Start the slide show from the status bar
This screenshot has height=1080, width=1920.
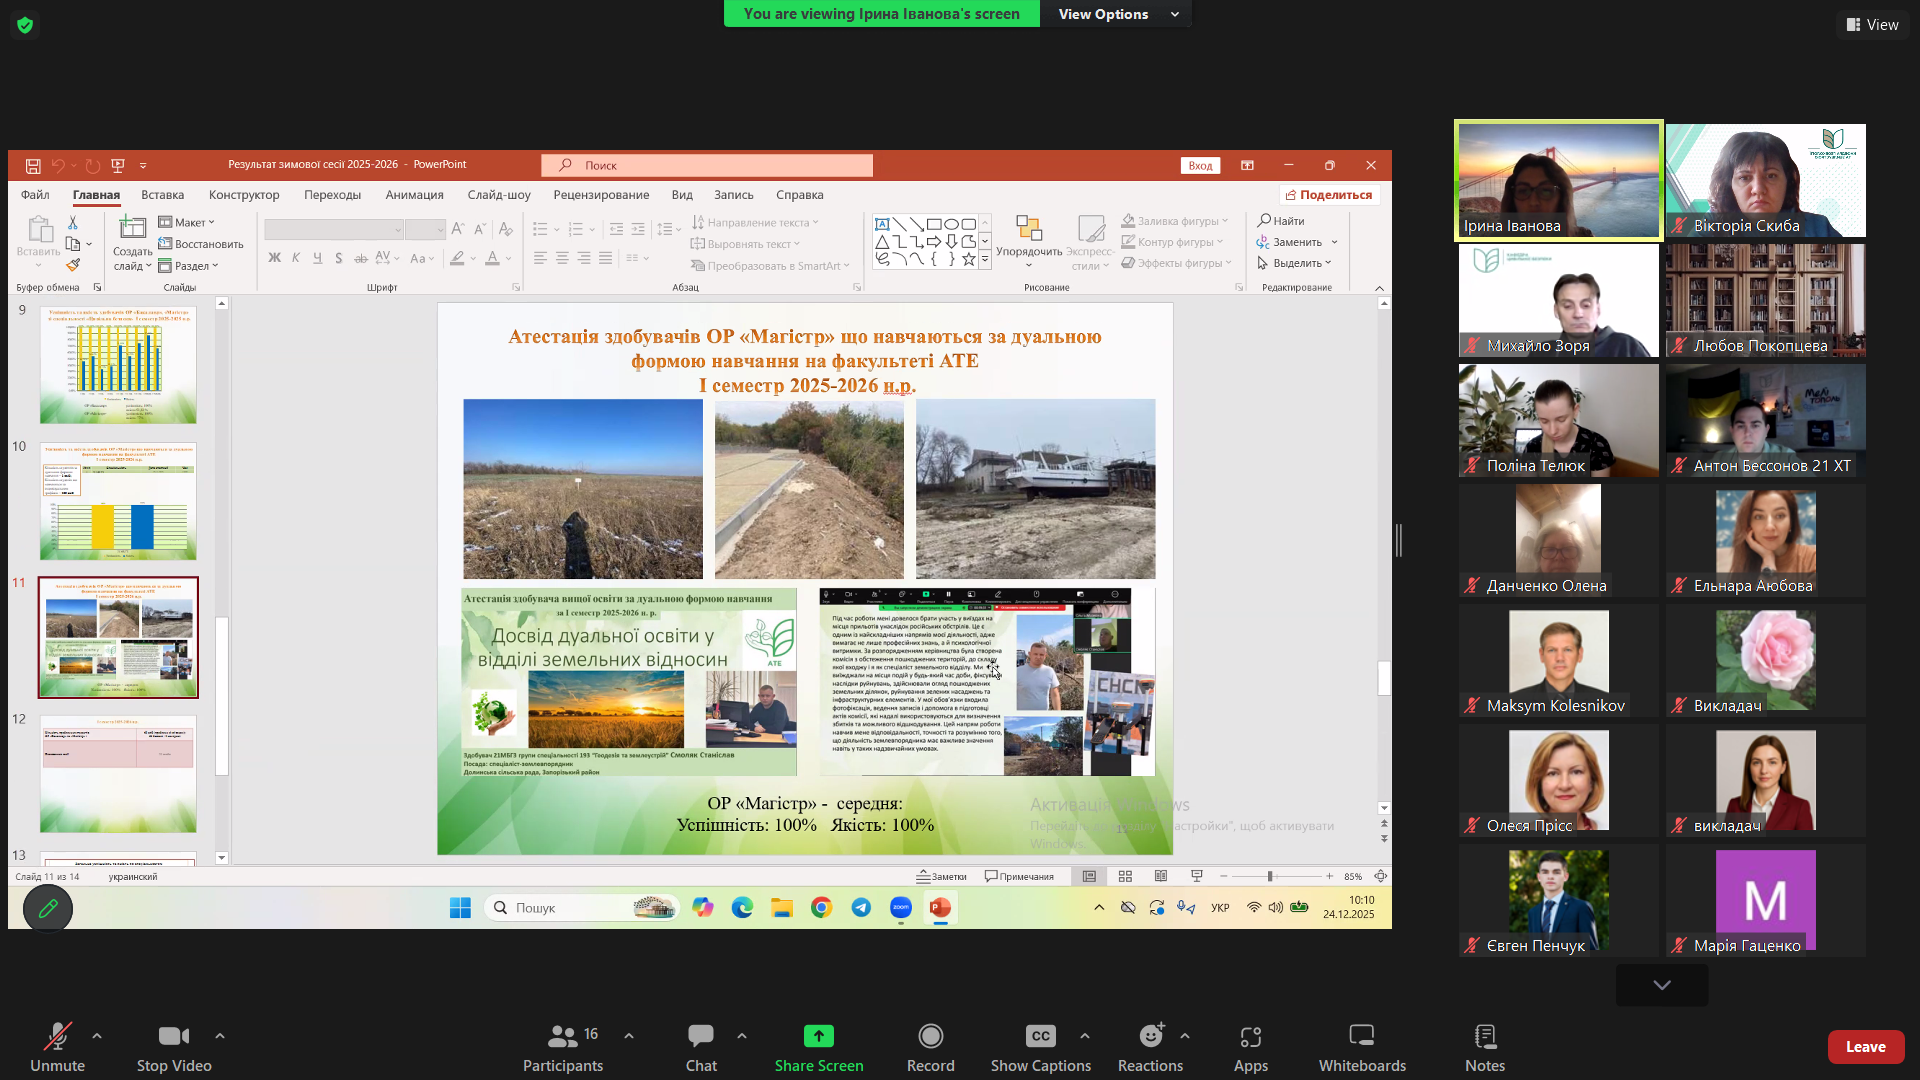tap(1196, 875)
